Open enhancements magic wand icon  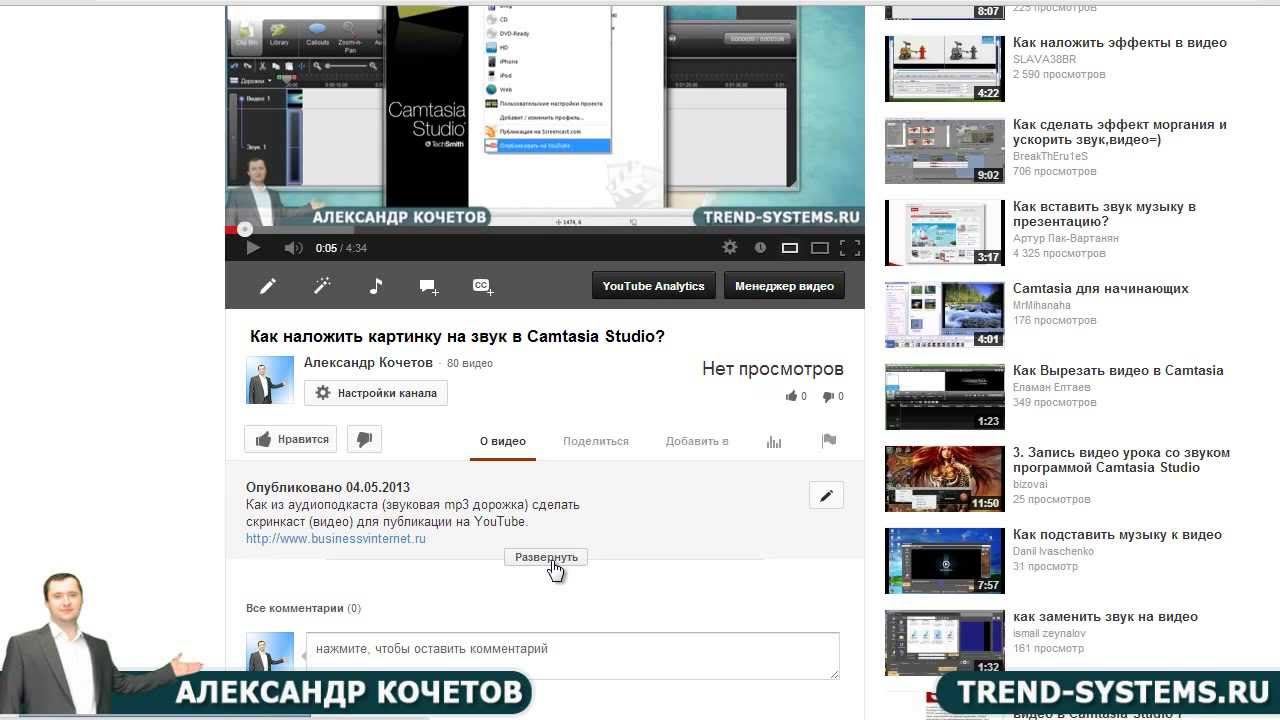(322, 286)
